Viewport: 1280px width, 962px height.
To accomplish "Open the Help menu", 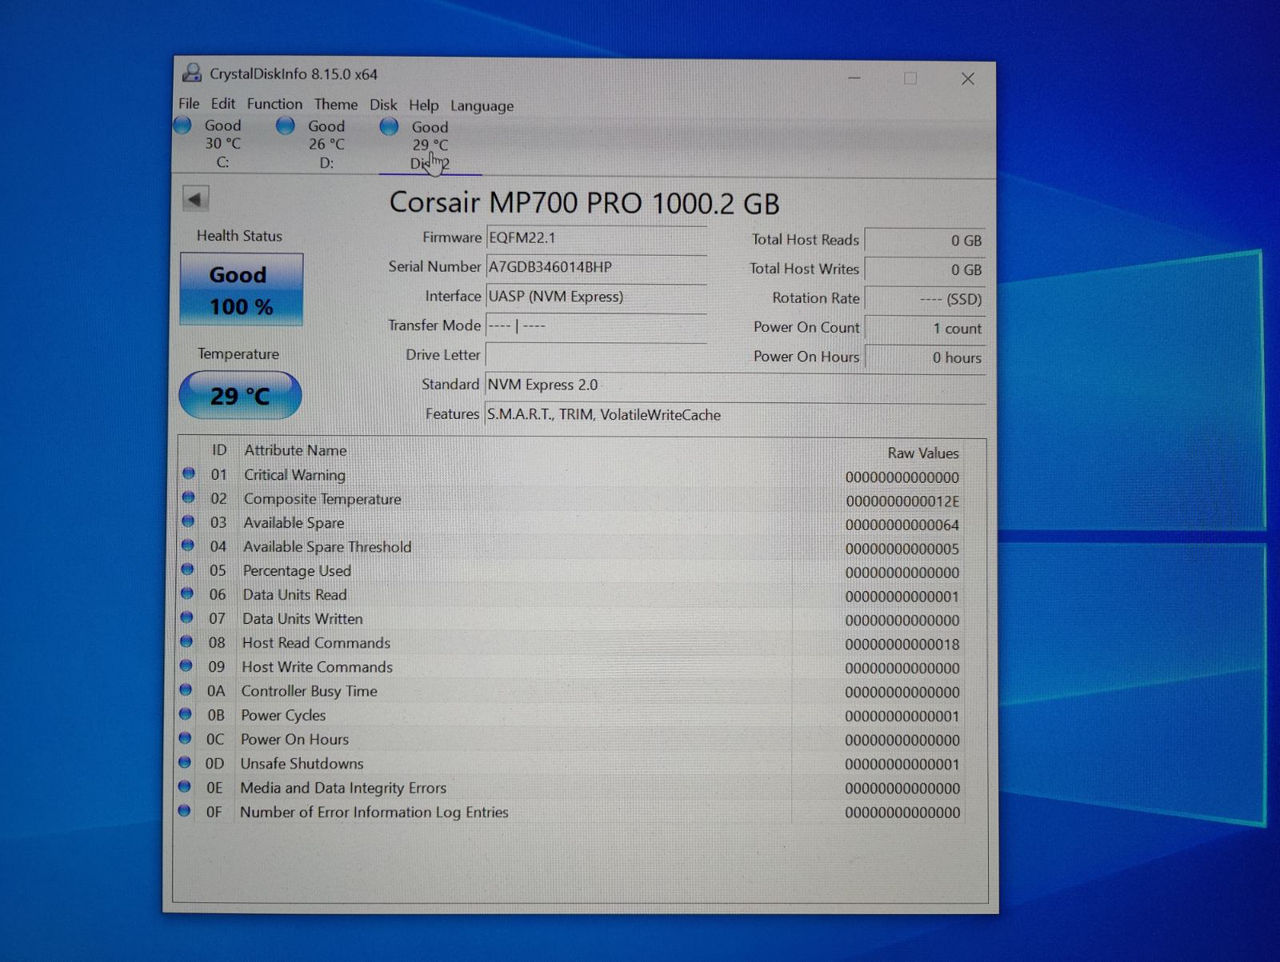I will click(423, 105).
